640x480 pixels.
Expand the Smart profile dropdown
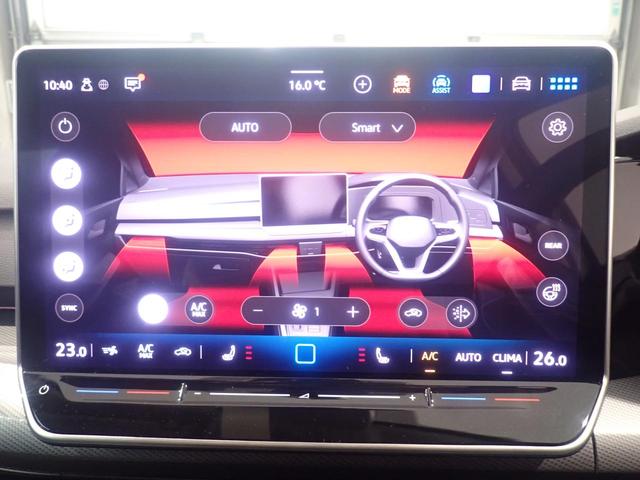(x=367, y=127)
